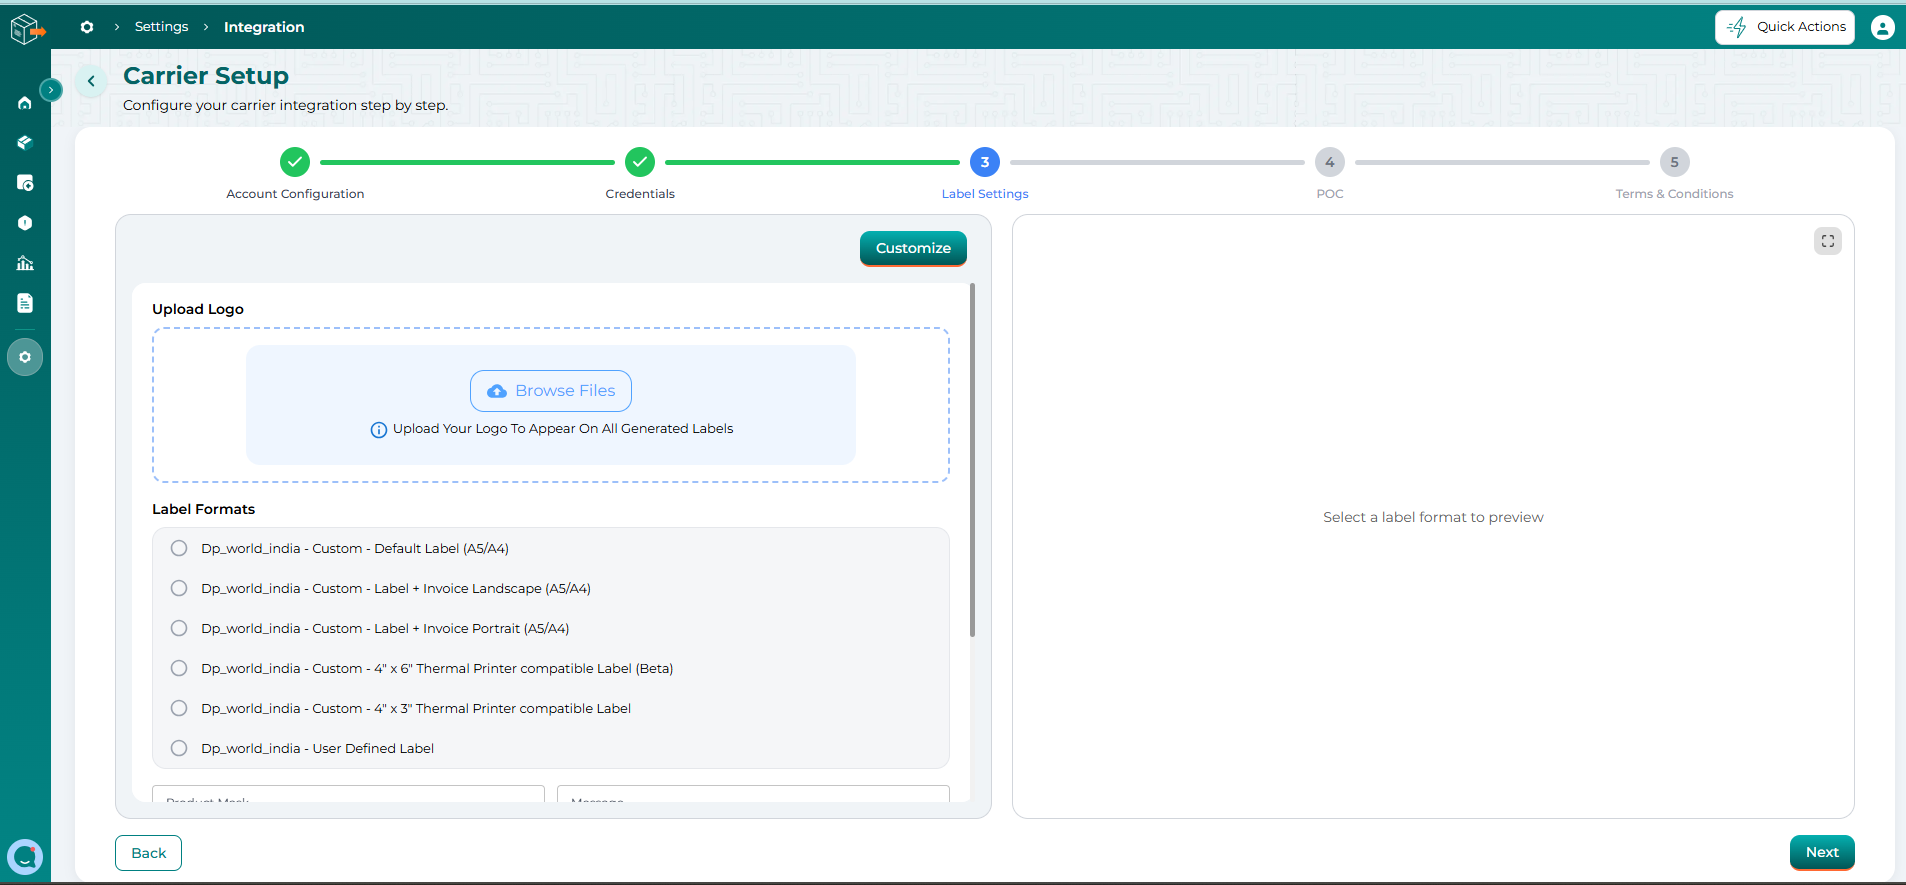This screenshot has height=885, width=1906.
Task: Select step 3 Label Settings
Action: 985,173
